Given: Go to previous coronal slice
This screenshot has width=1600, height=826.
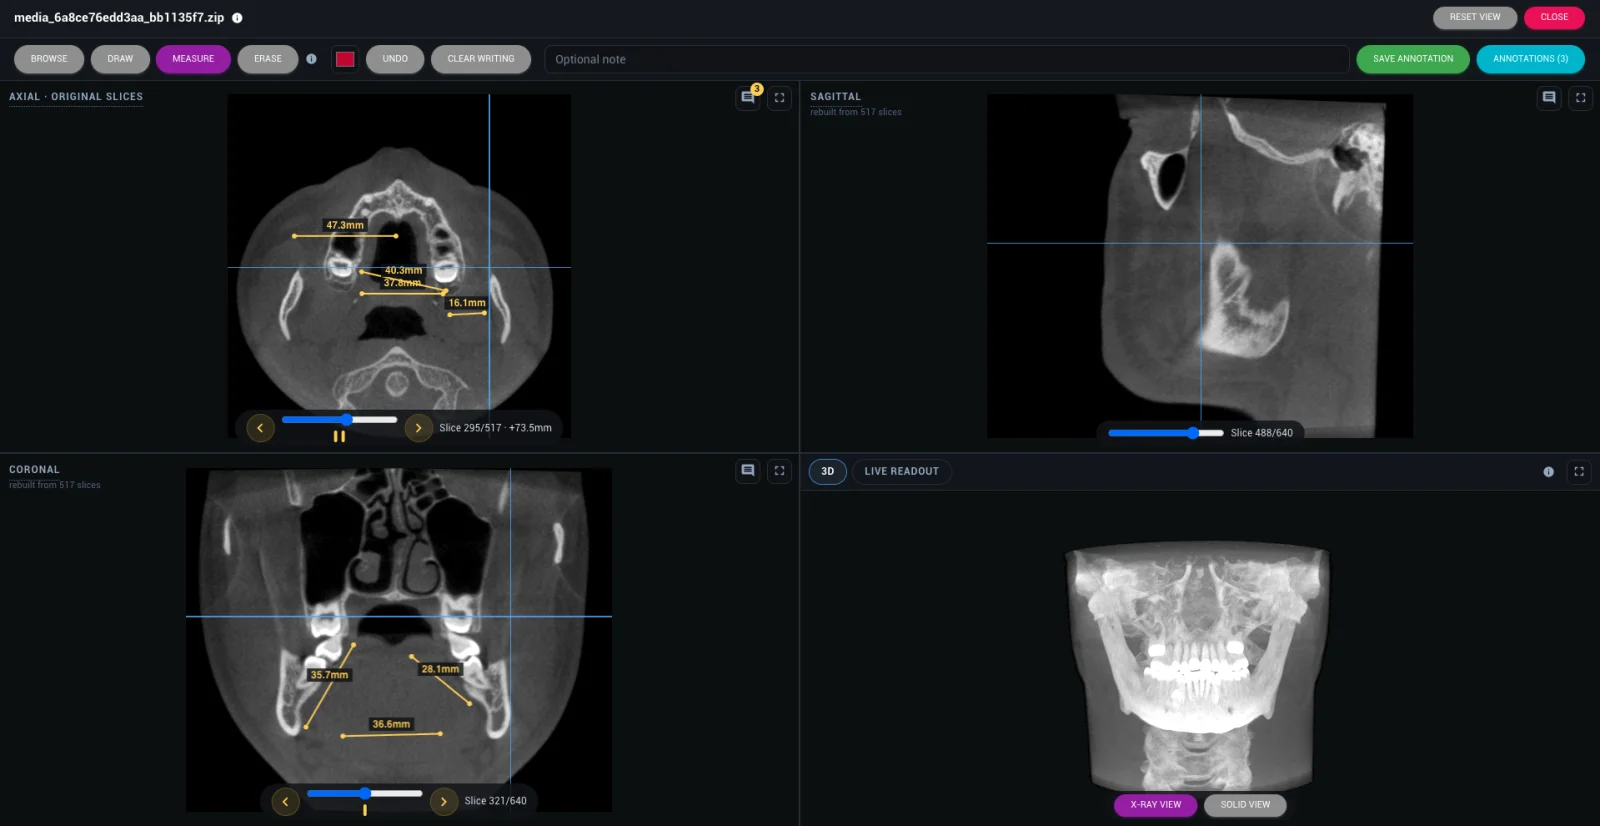Looking at the screenshot, I should click(285, 801).
